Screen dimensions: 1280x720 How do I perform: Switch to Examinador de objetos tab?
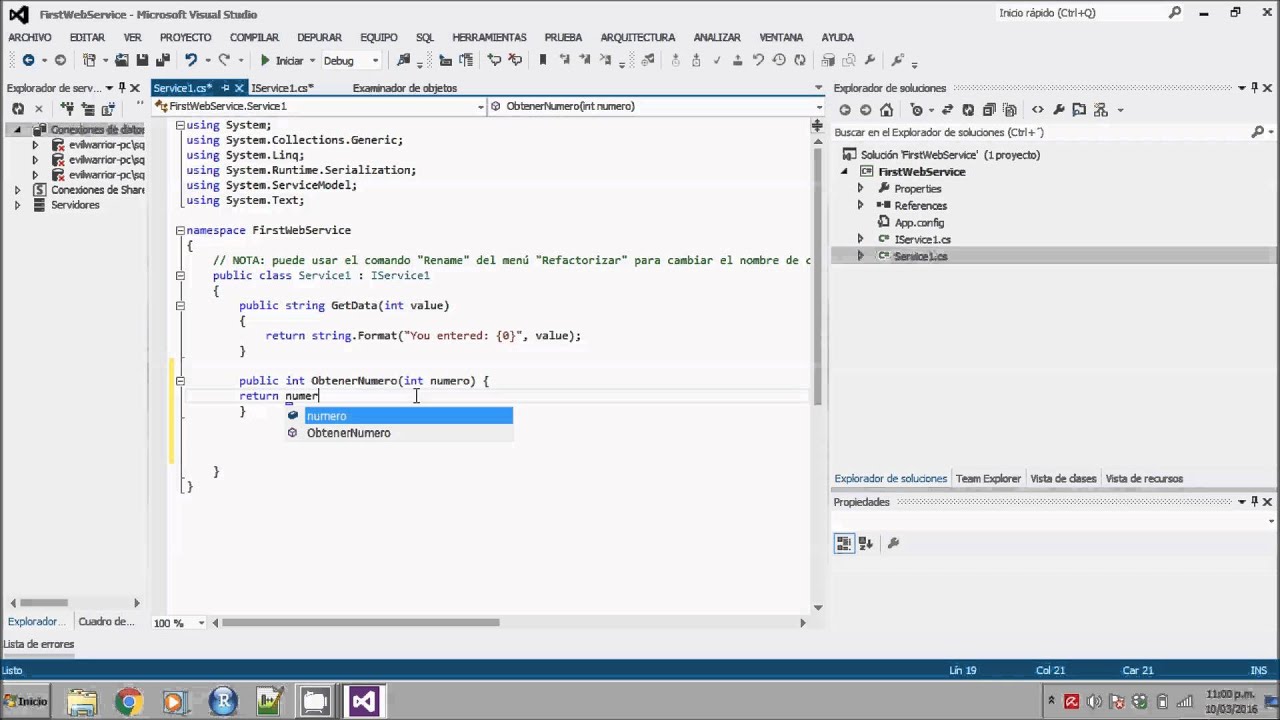(x=404, y=88)
